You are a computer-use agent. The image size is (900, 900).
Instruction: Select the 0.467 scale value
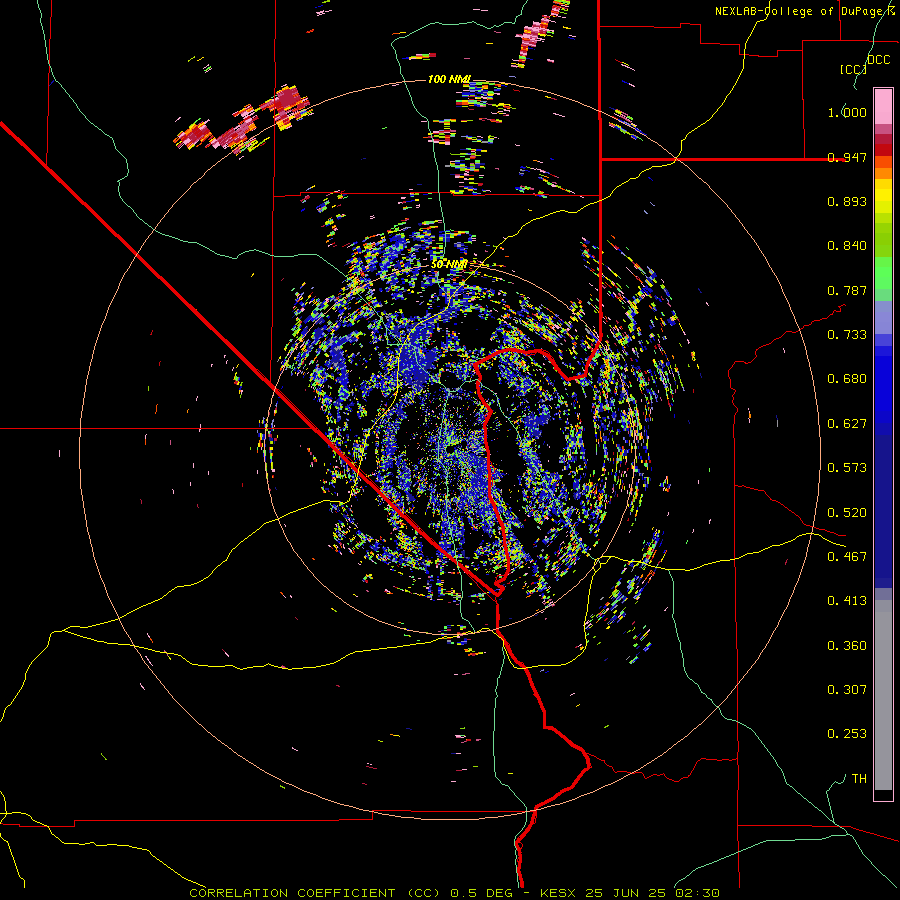click(847, 557)
